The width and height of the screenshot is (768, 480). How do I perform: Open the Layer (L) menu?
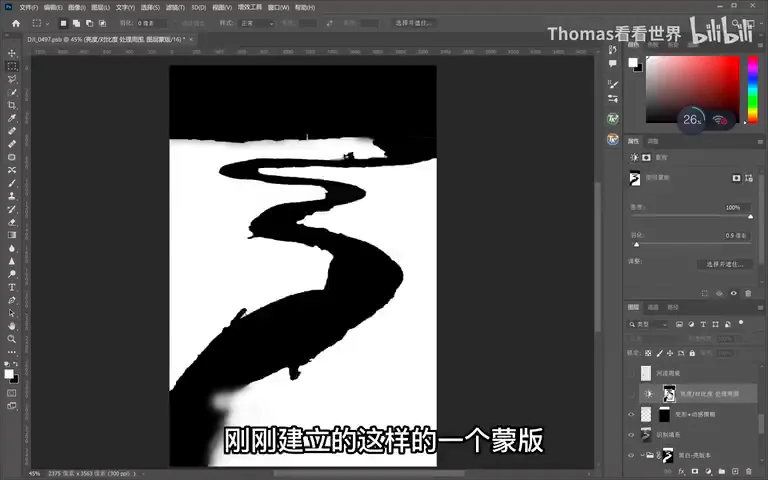pyautogui.click(x=100, y=7)
